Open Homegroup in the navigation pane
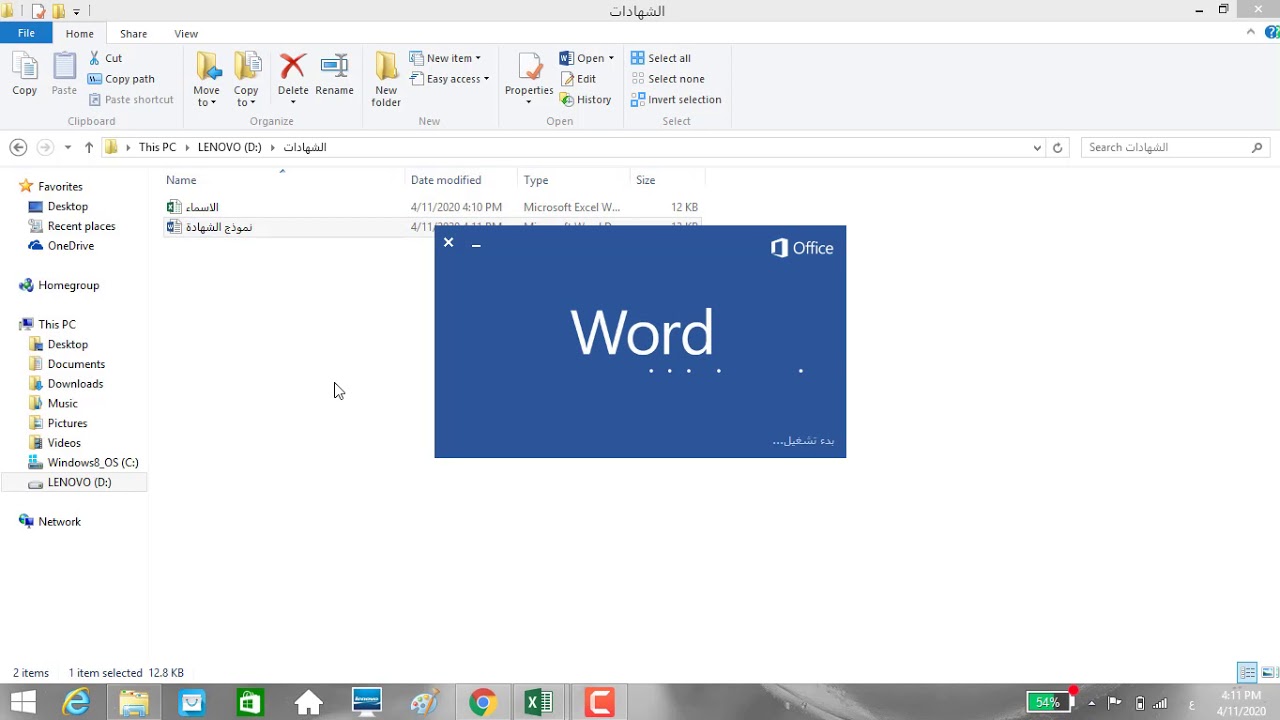 pos(68,285)
